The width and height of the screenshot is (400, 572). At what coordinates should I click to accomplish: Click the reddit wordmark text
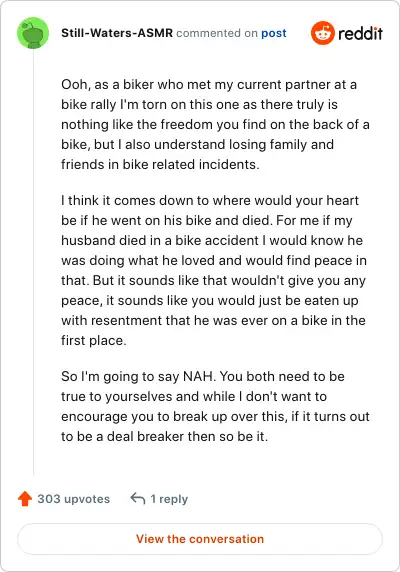(360, 34)
